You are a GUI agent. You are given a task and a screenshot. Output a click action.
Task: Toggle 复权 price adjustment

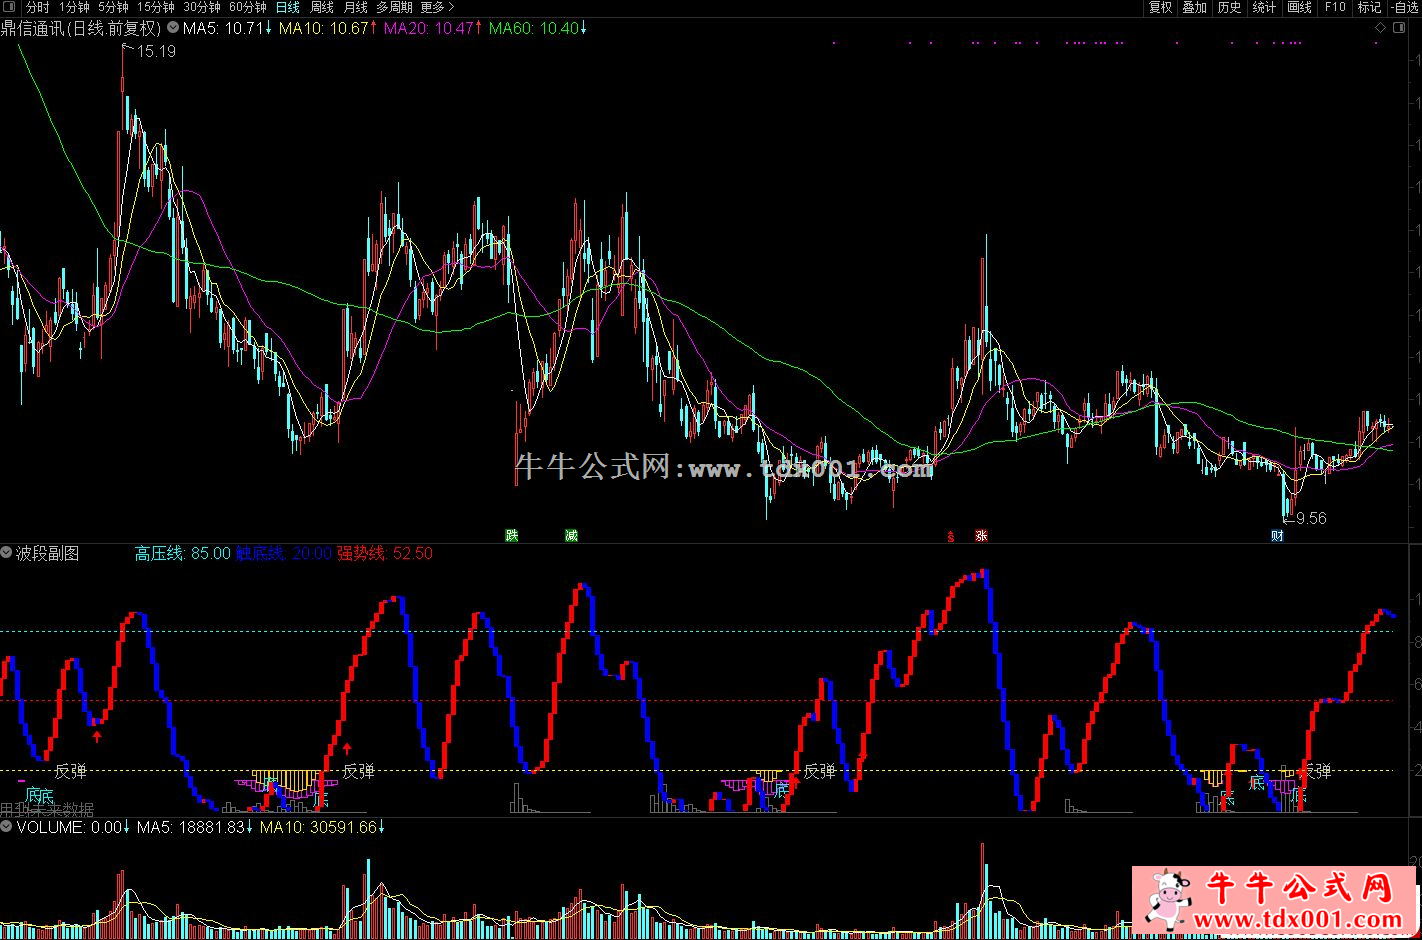tap(1160, 8)
